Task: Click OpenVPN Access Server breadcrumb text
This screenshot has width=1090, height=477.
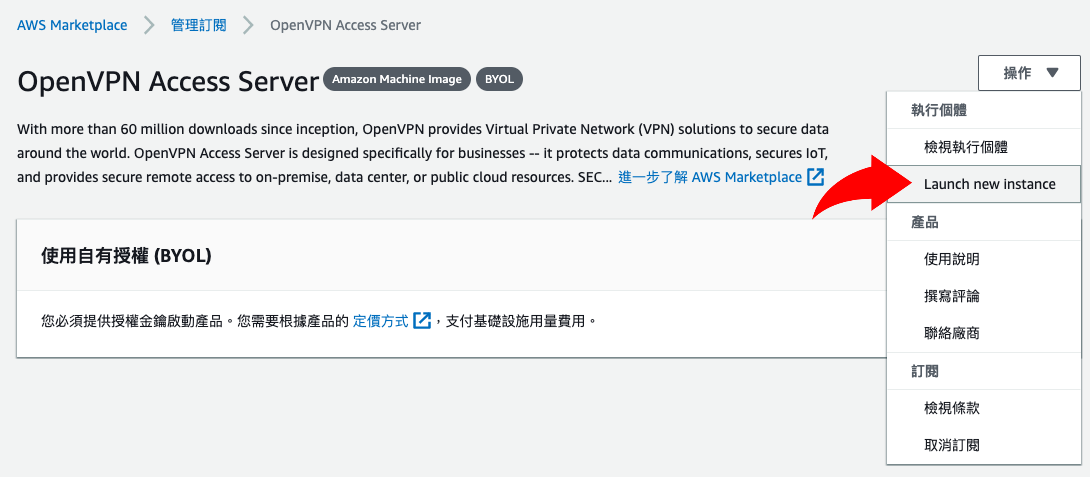Action: click(x=345, y=26)
